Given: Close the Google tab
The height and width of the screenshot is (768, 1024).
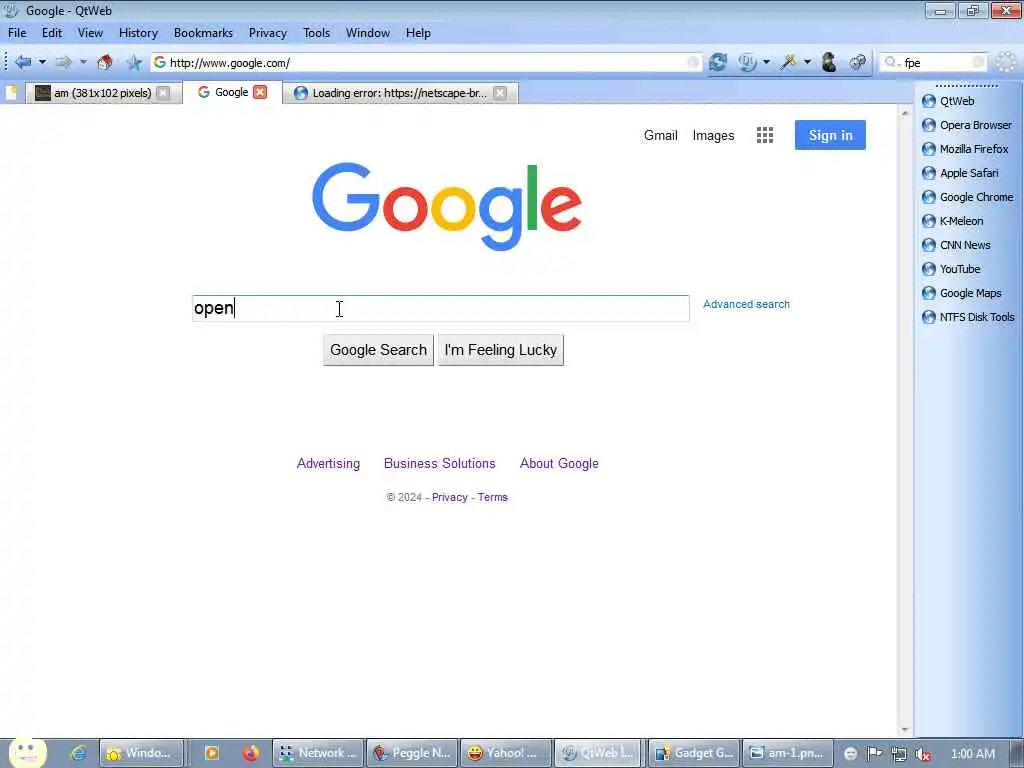Looking at the screenshot, I should pos(260,92).
